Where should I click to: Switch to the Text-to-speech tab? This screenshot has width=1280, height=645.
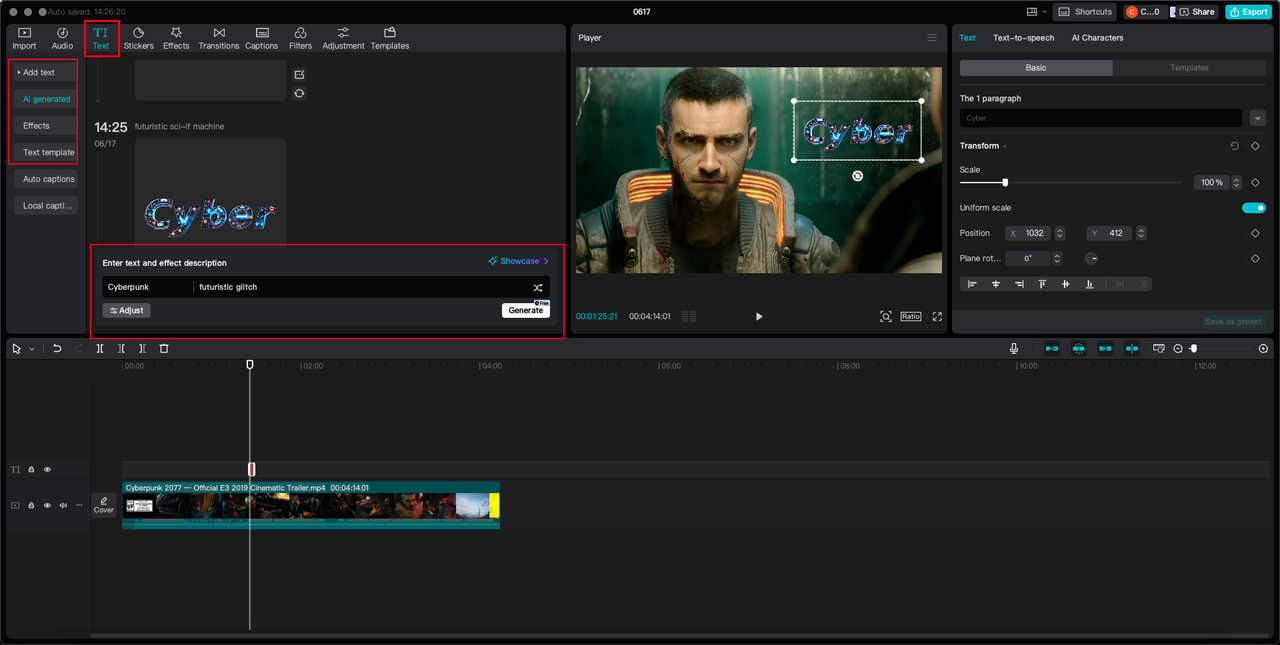(x=1023, y=38)
